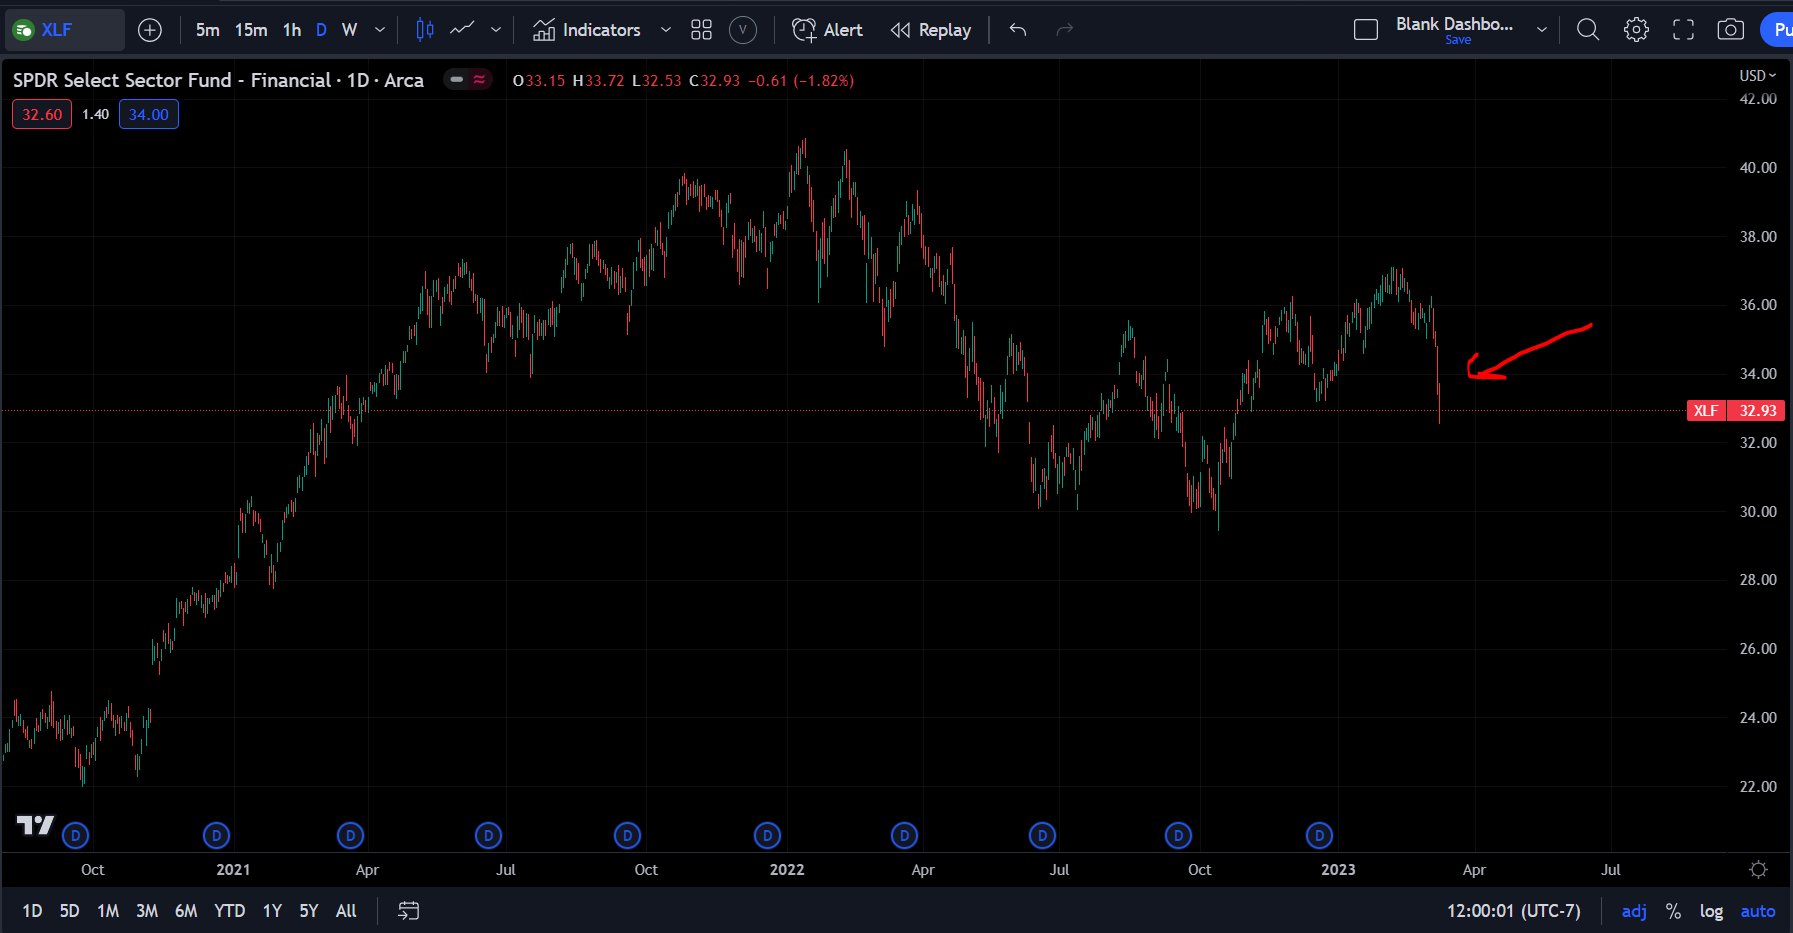
Task: Take a chart snapshot with camera icon
Action: [x=1731, y=30]
